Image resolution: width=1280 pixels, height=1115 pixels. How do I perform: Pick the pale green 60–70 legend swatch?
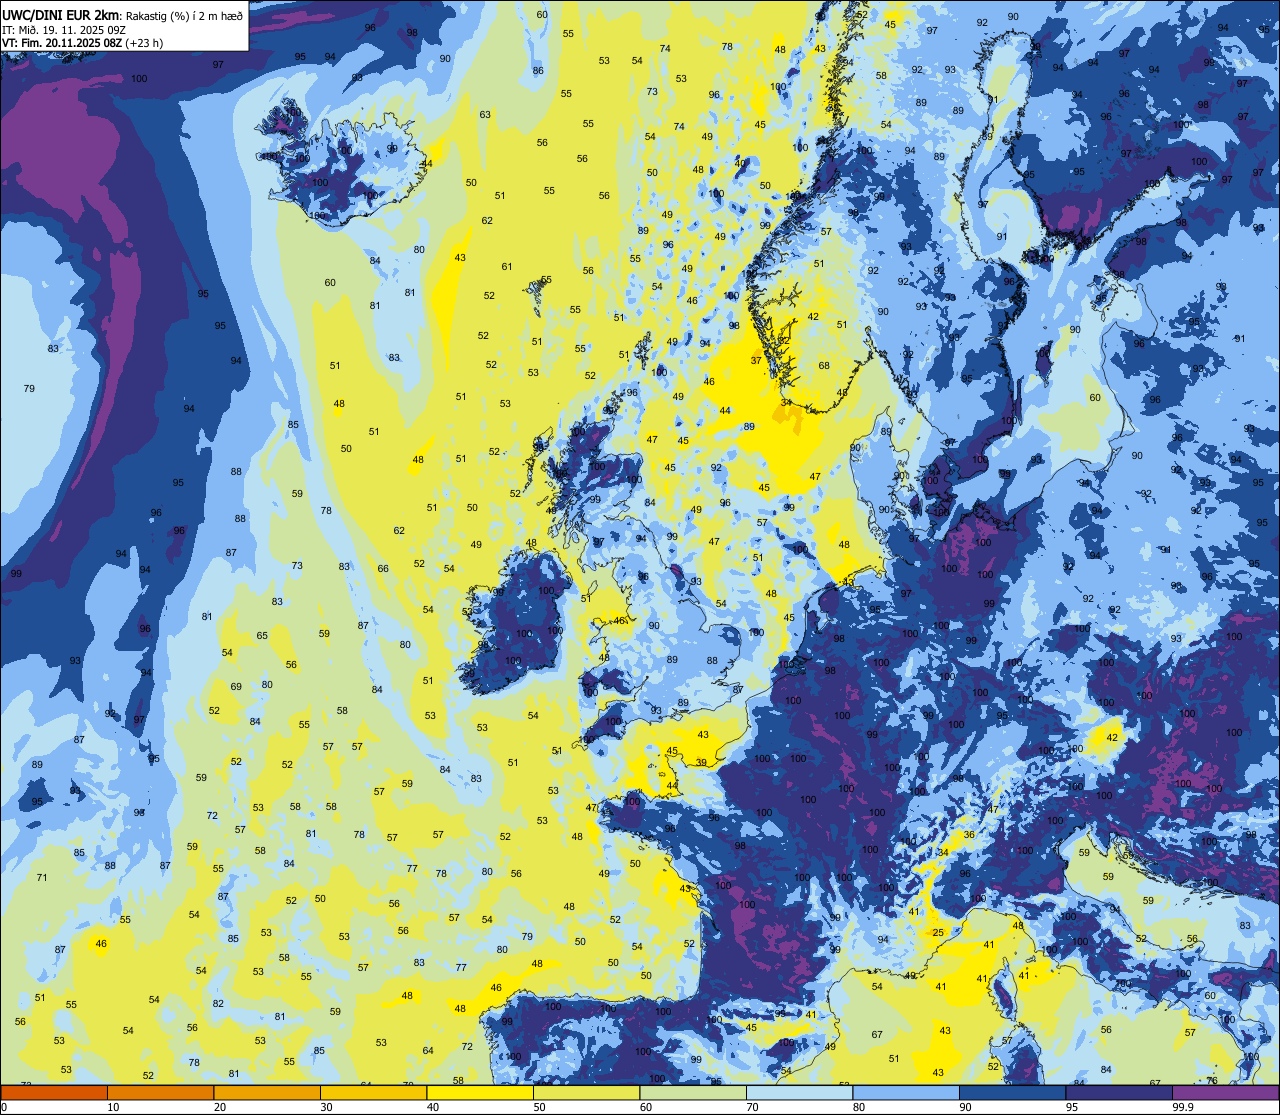tap(693, 1092)
